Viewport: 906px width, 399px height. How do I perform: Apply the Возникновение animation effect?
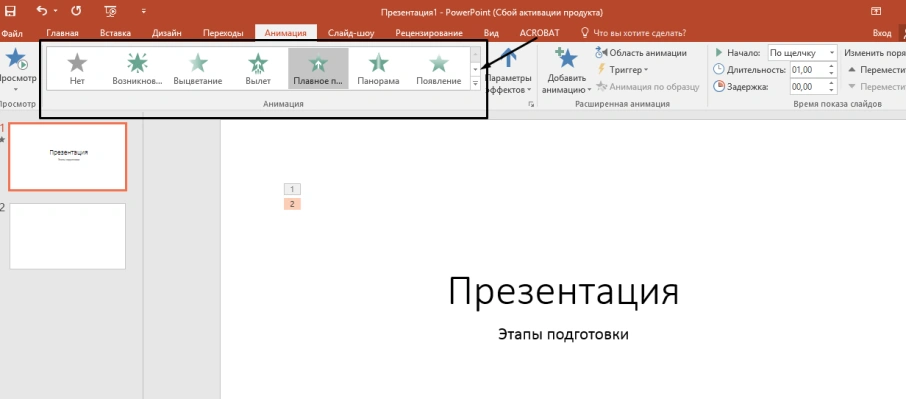(x=137, y=68)
